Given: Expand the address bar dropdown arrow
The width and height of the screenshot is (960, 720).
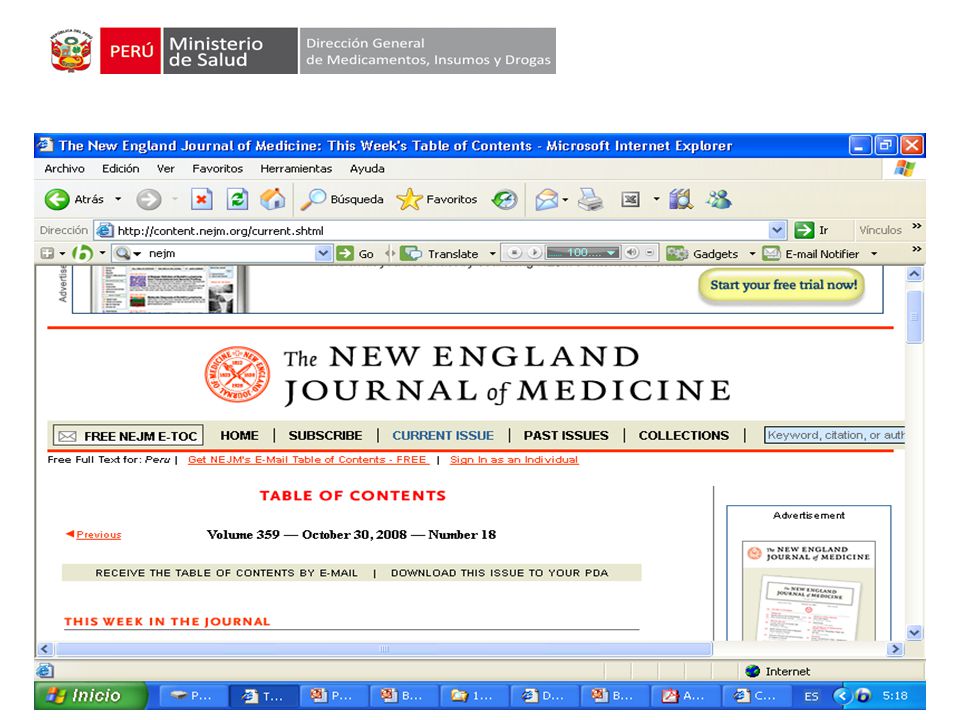Looking at the screenshot, I should (776, 230).
